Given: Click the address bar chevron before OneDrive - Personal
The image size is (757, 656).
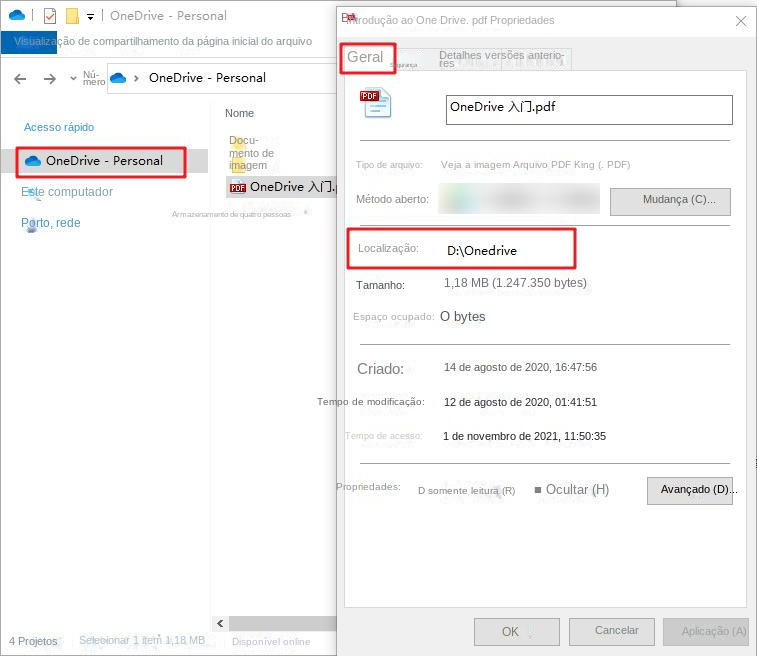Looking at the screenshot, I should click(x=137, y=78).
